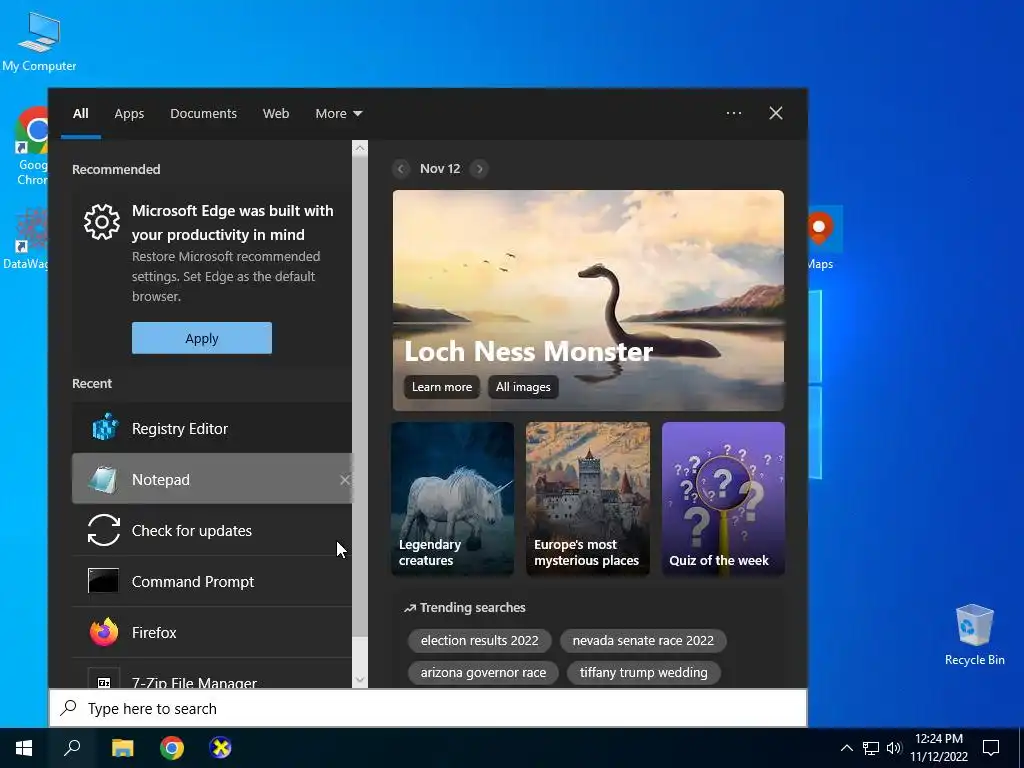1024x768 pixels.
Task: Open File Explorer from taskbar
Action: (x=122, y=748)
